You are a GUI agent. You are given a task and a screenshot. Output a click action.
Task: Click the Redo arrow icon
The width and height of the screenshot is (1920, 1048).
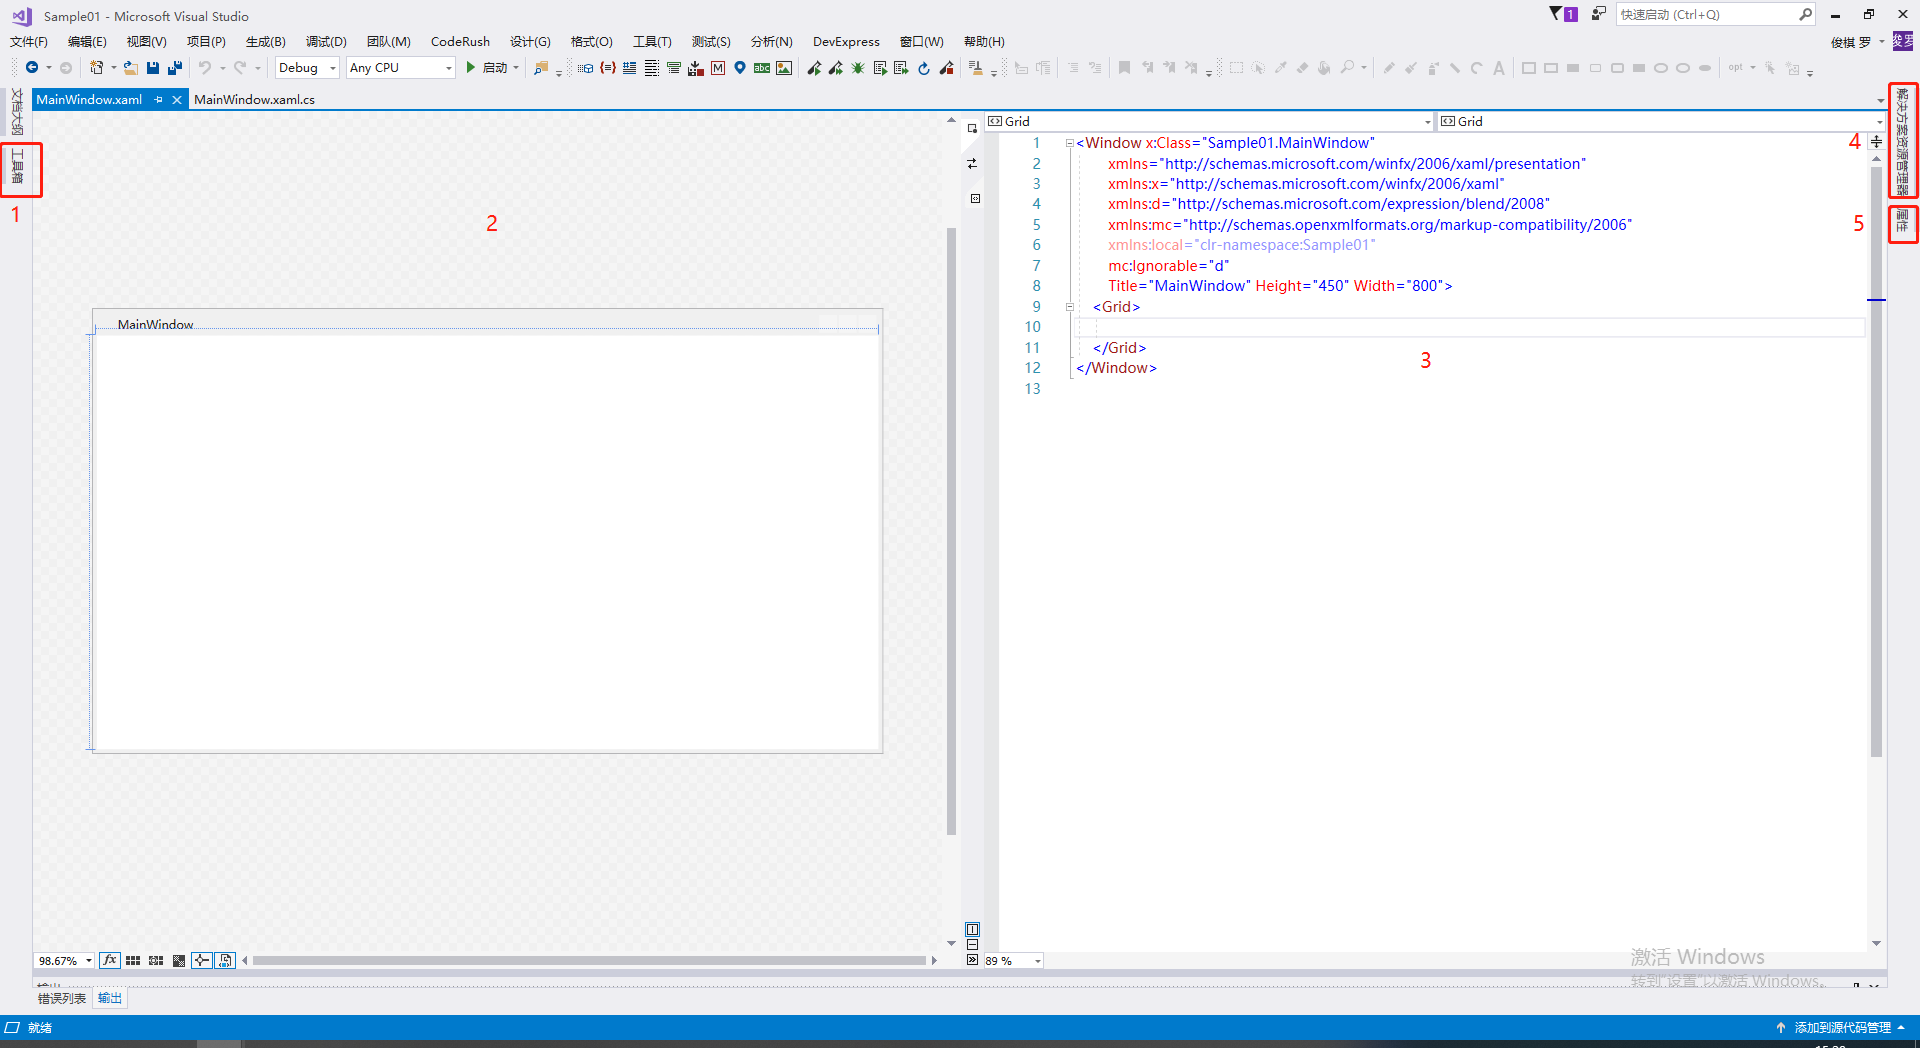240,68
